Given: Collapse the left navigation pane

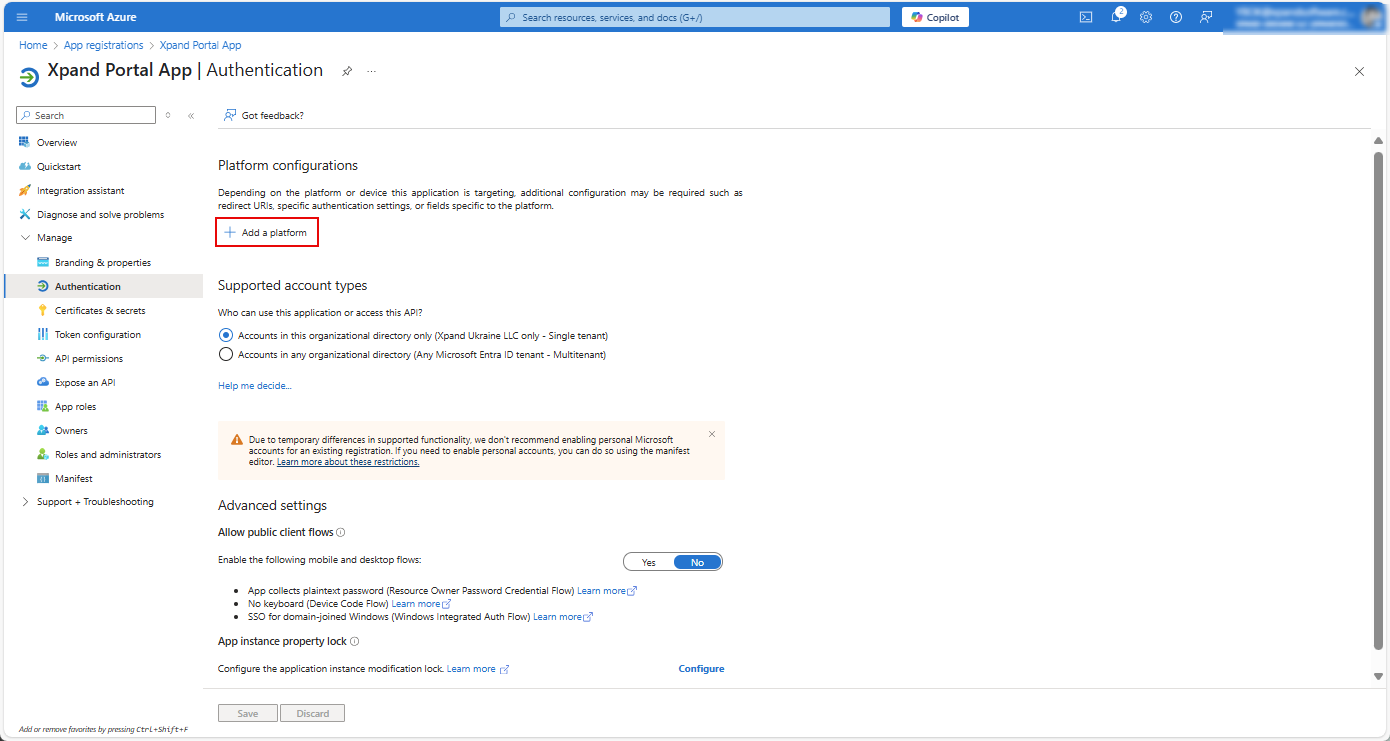Looking at the screenshot, I should coord(191,116).
